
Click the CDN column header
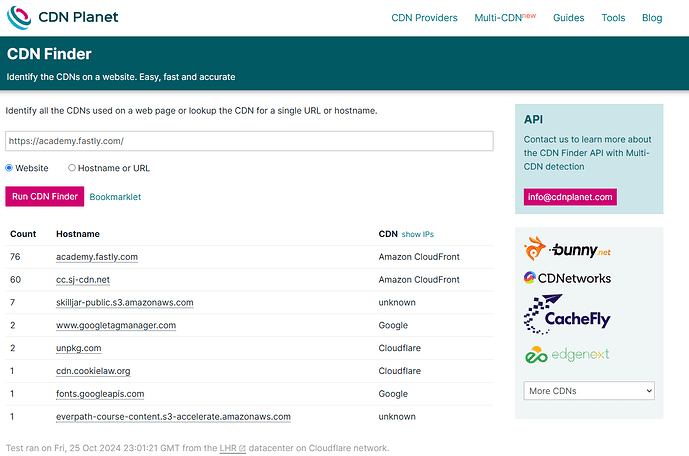coord(388,234)
